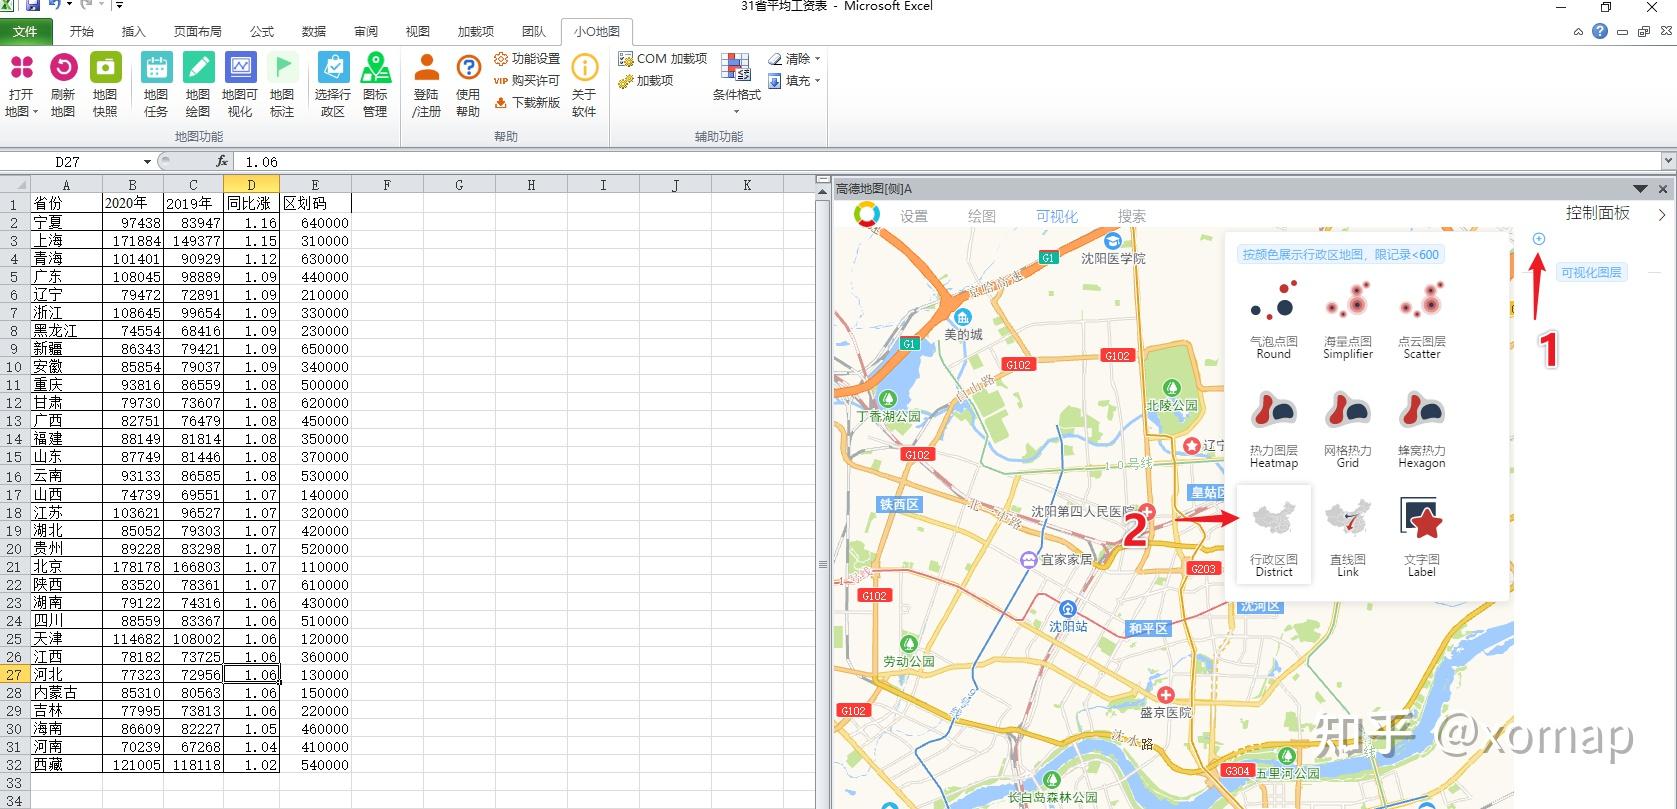Switch to the 数据 ribbon tab
This screenshot has height=809, width=1677.
(314, 31)
